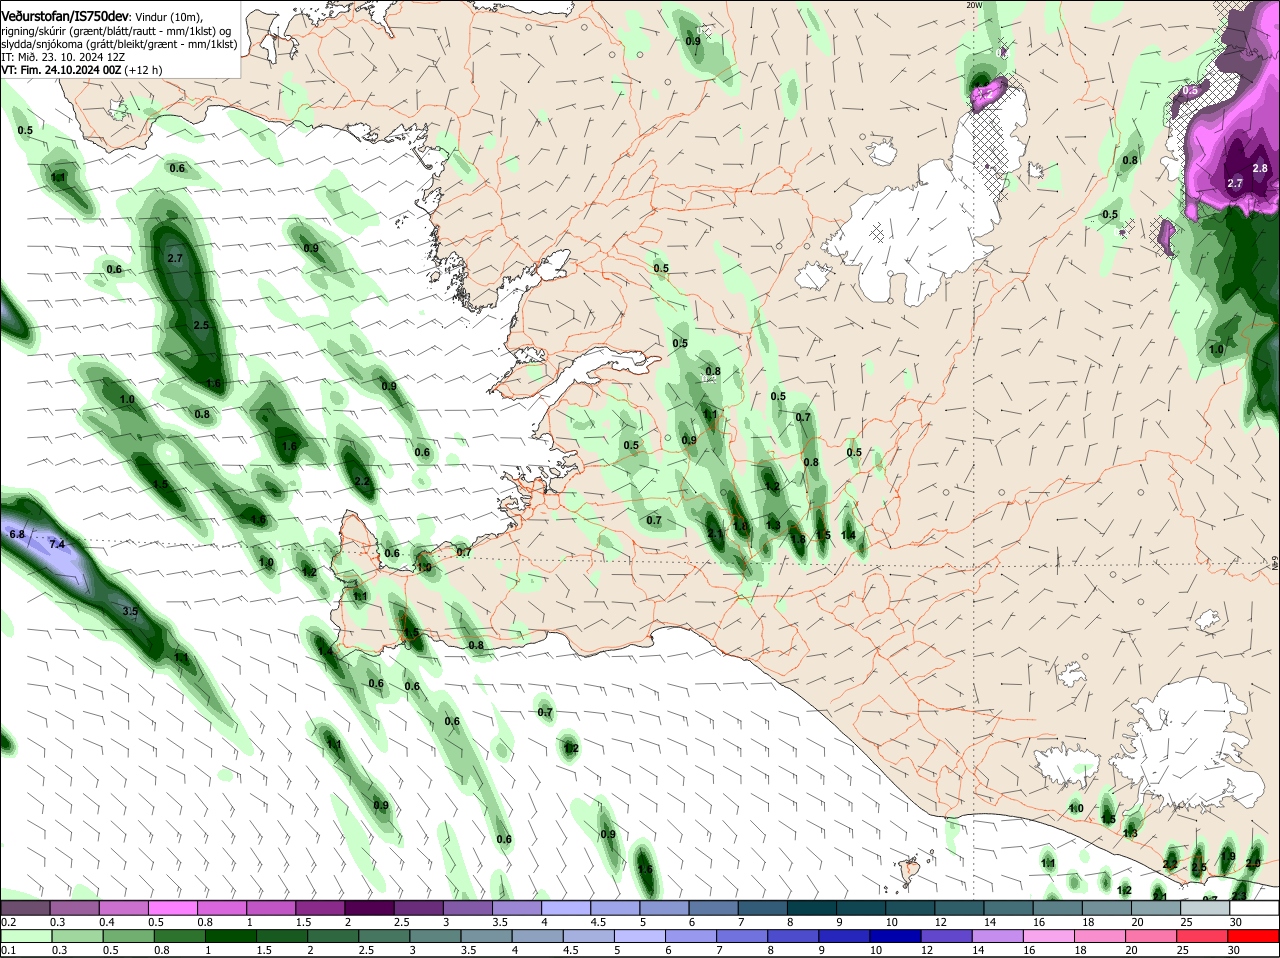
Task: Click the 3.5 value on the blue rain band
Action: (x=130, y=611)
